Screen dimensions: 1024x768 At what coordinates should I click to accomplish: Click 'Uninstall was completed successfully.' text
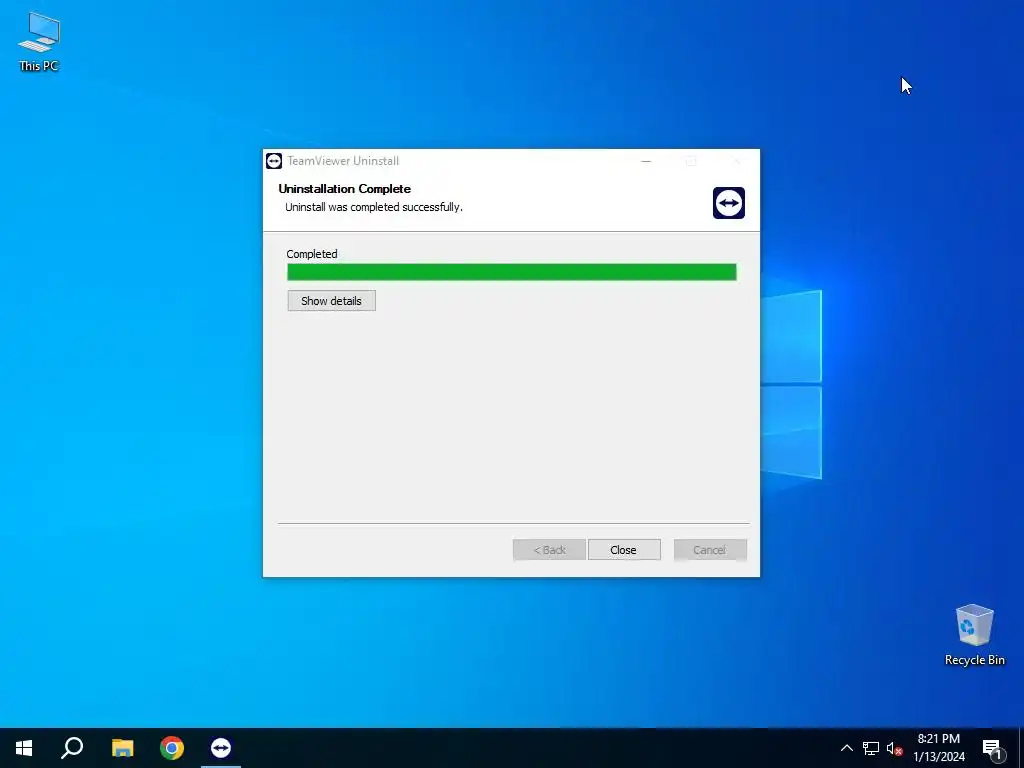pos(374,207)
